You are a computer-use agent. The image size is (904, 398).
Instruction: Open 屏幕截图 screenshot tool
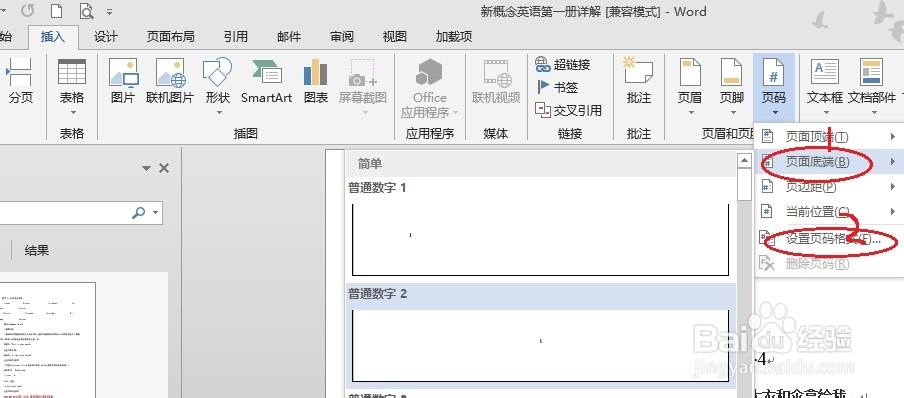tap(363, 87)
